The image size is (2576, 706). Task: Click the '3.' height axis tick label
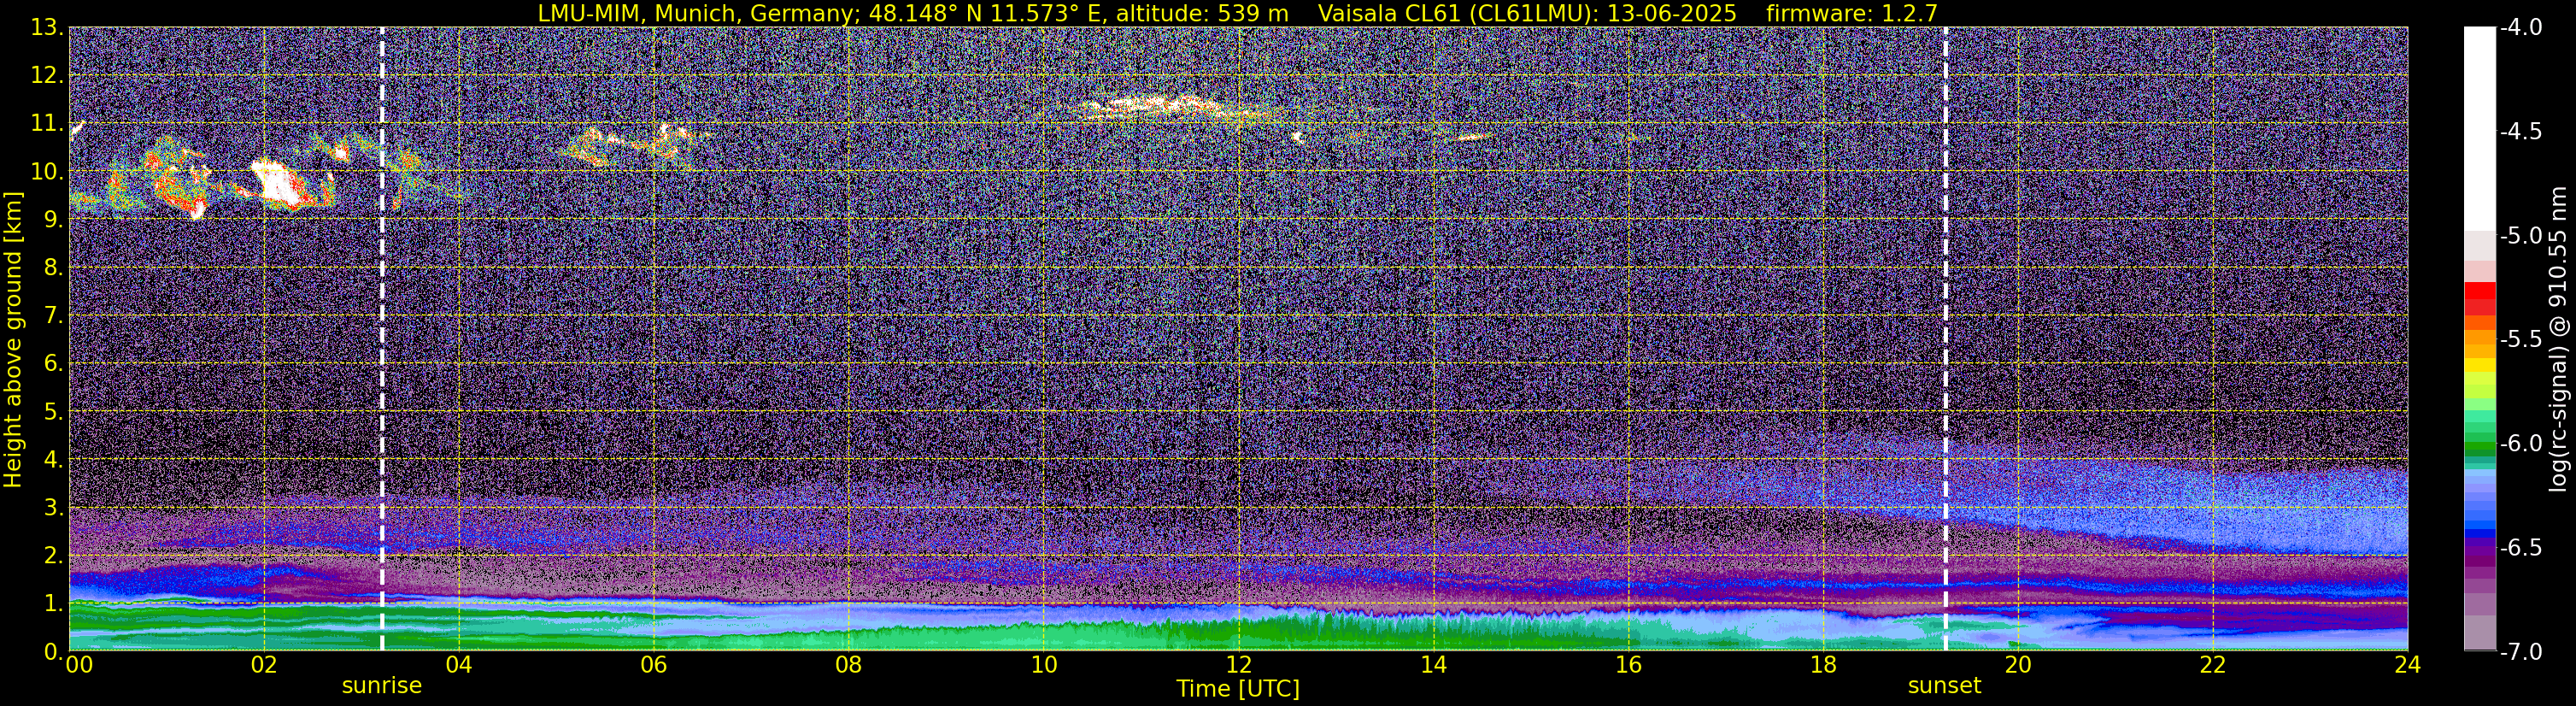tap(53, 508)
